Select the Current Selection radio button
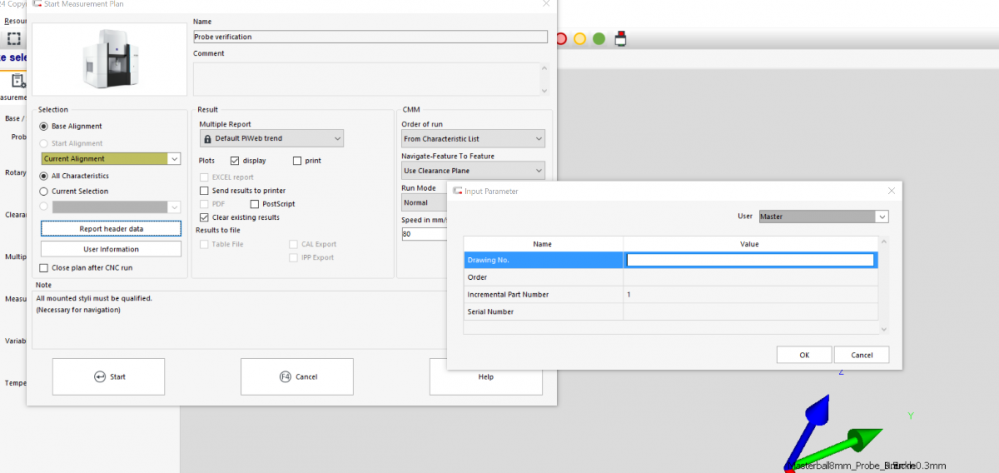999x473 pixels. pos(43,191)
